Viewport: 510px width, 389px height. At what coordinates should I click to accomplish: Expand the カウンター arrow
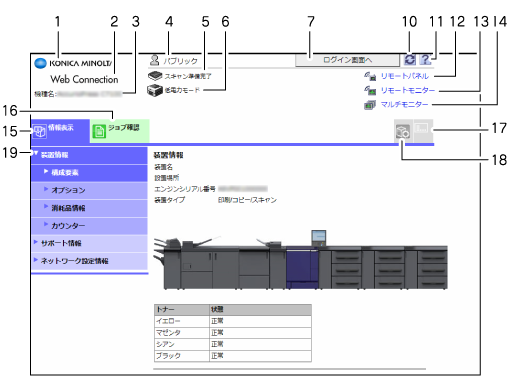click(46, 224)
